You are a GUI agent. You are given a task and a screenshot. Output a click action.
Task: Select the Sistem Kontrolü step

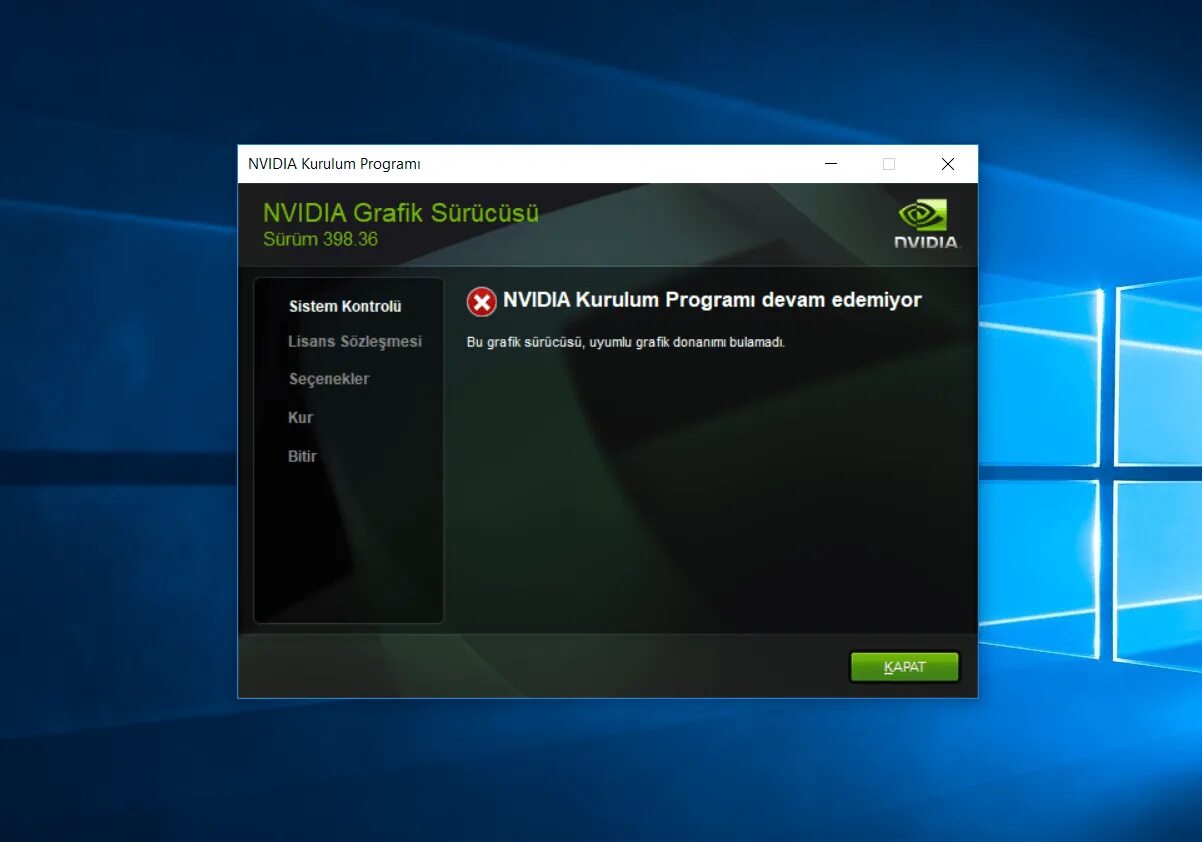(345, 307)
